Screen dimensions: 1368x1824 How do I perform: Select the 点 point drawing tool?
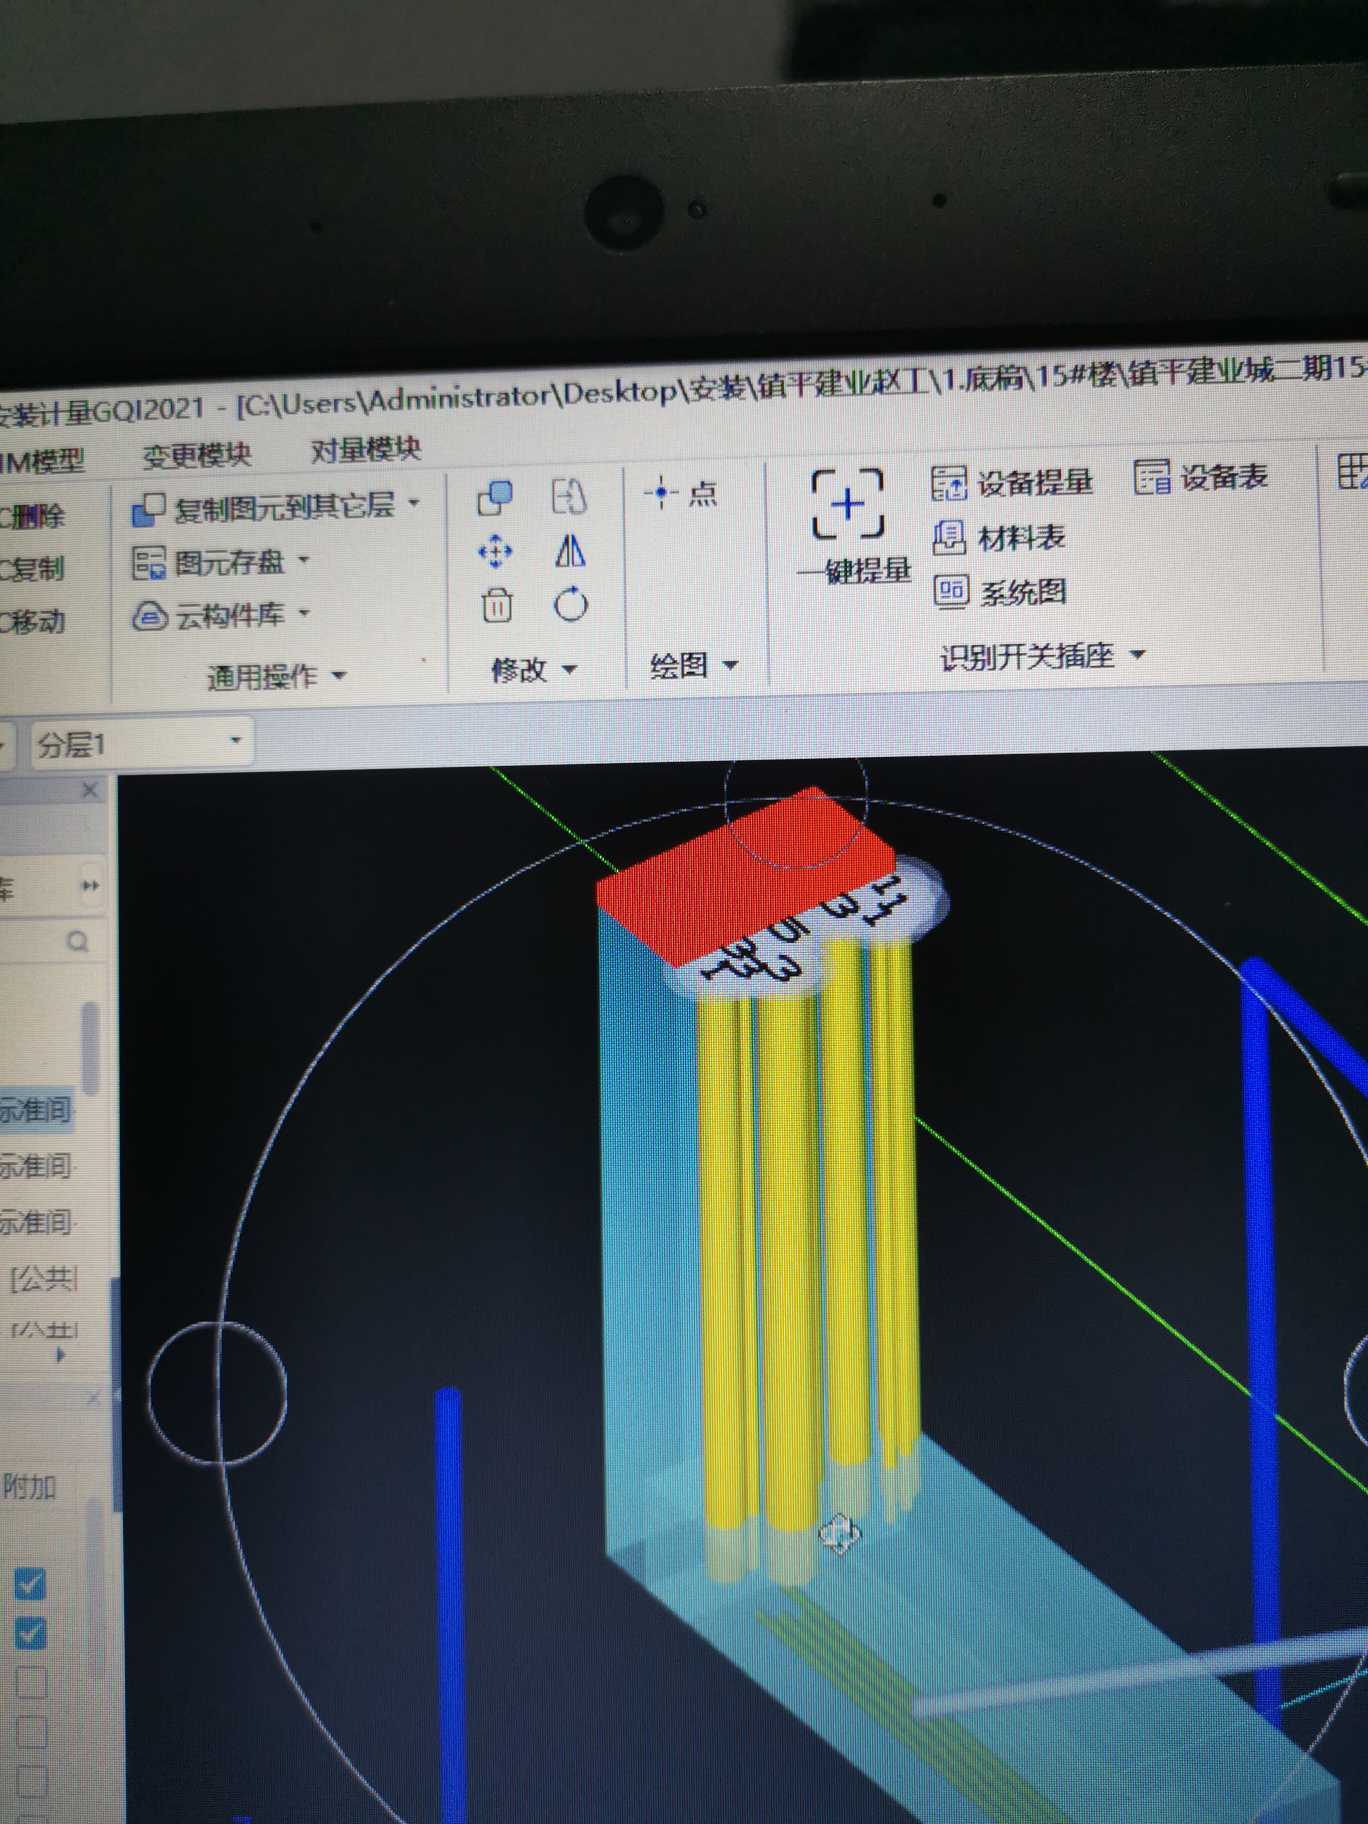coord(681,493)
